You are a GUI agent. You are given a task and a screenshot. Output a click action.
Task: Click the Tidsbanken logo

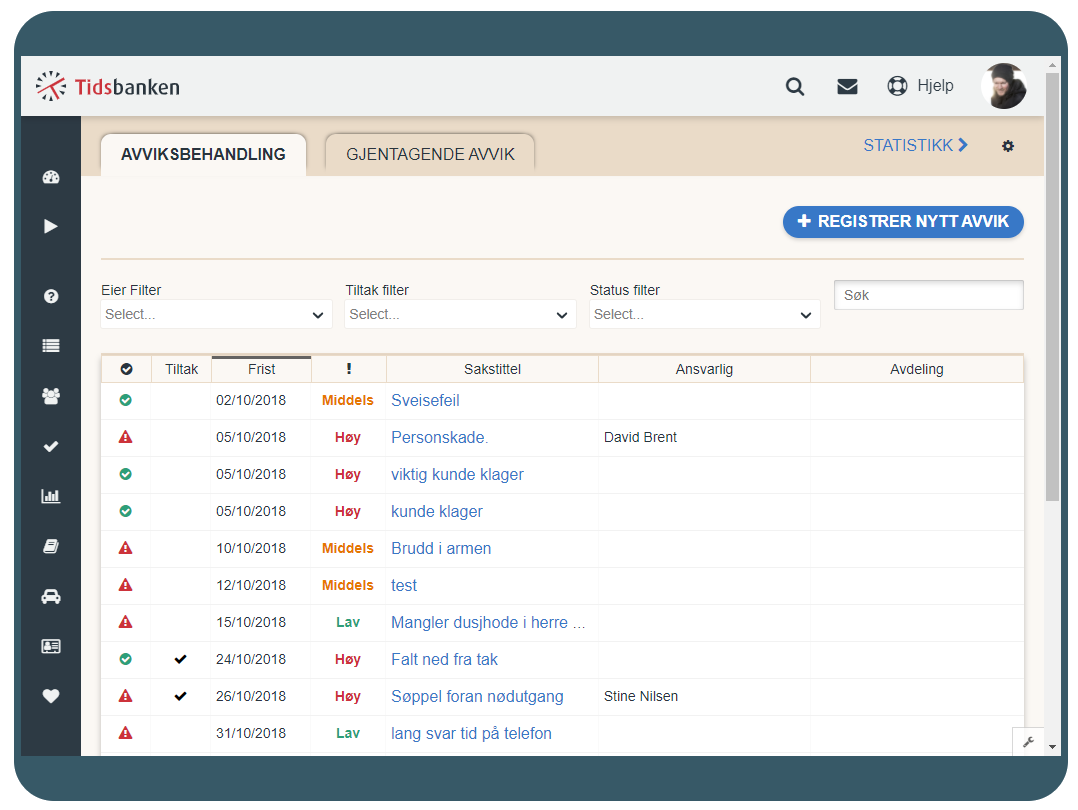[x=108, y=87]
